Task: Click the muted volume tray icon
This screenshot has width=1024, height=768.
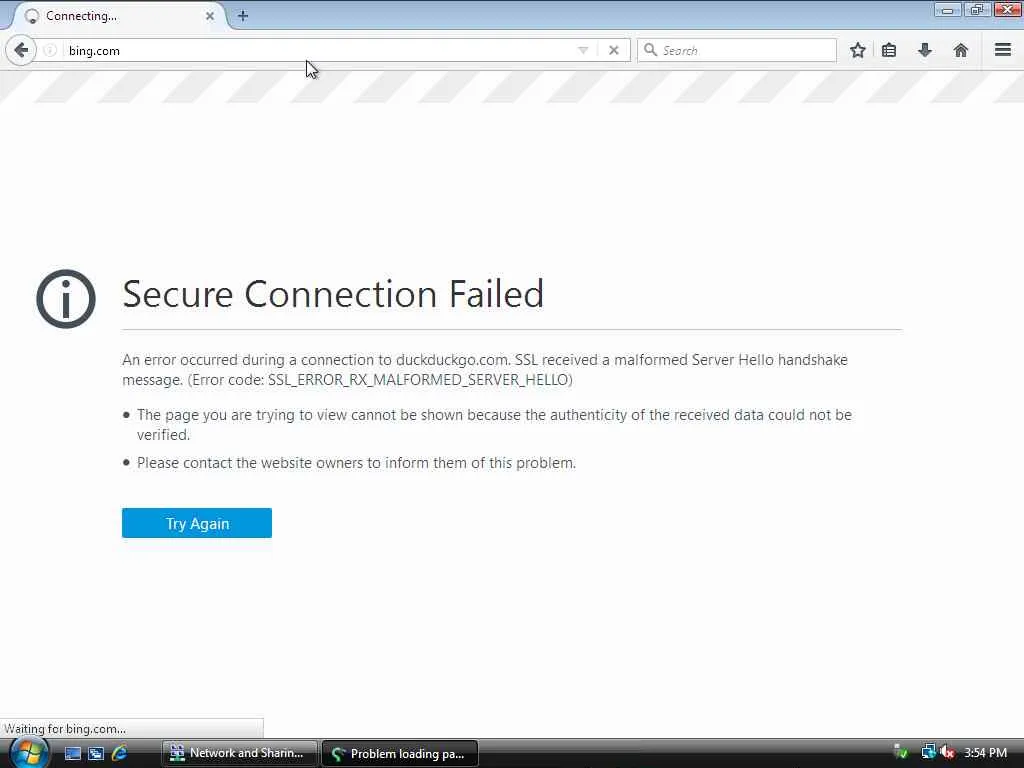Action: click(947, 753)
